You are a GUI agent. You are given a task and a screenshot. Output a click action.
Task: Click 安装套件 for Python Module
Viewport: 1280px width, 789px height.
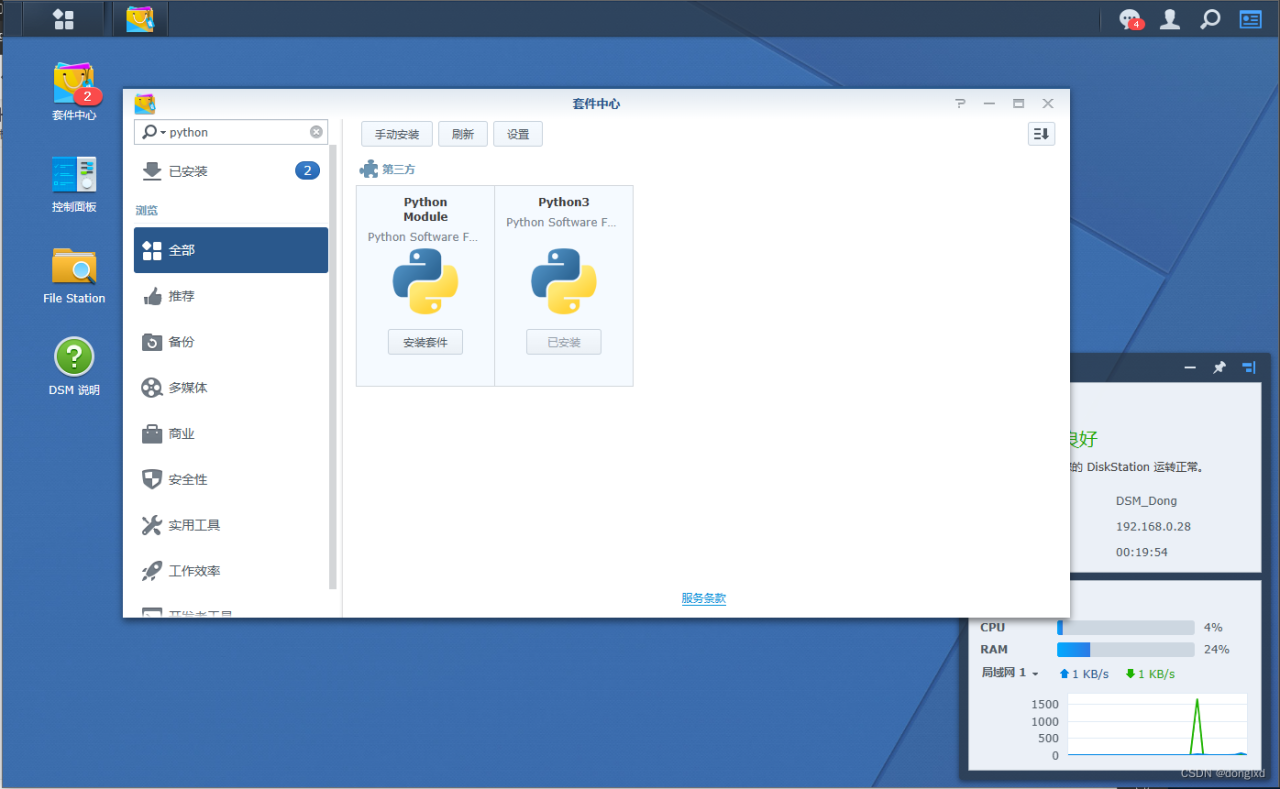pos(425,342)
